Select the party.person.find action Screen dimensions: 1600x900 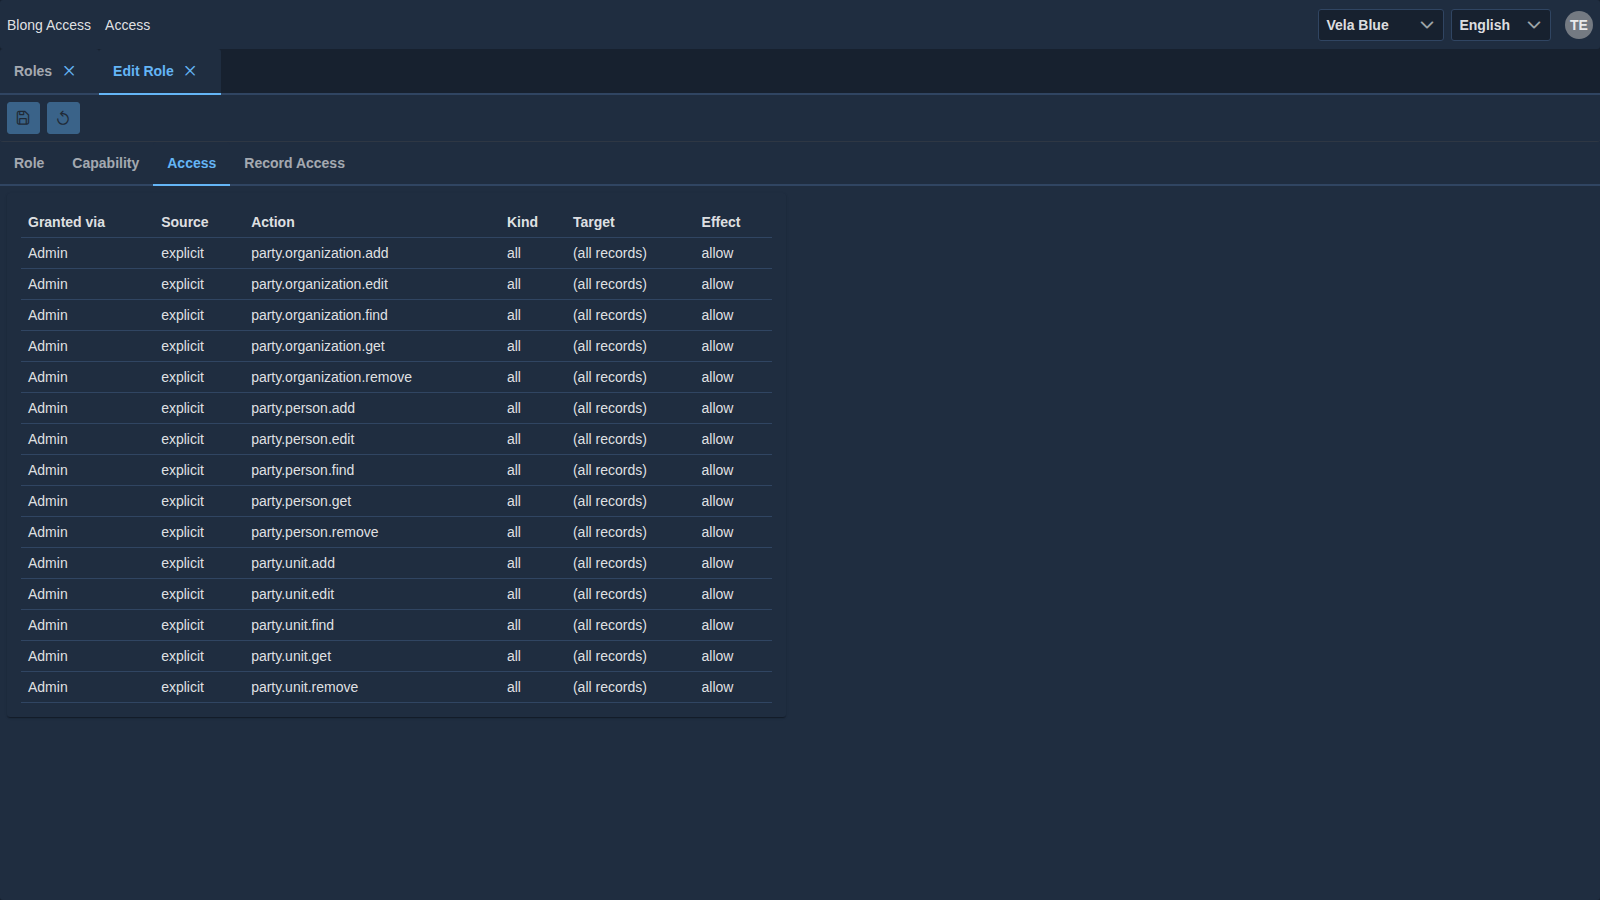(x=302, y=470)
